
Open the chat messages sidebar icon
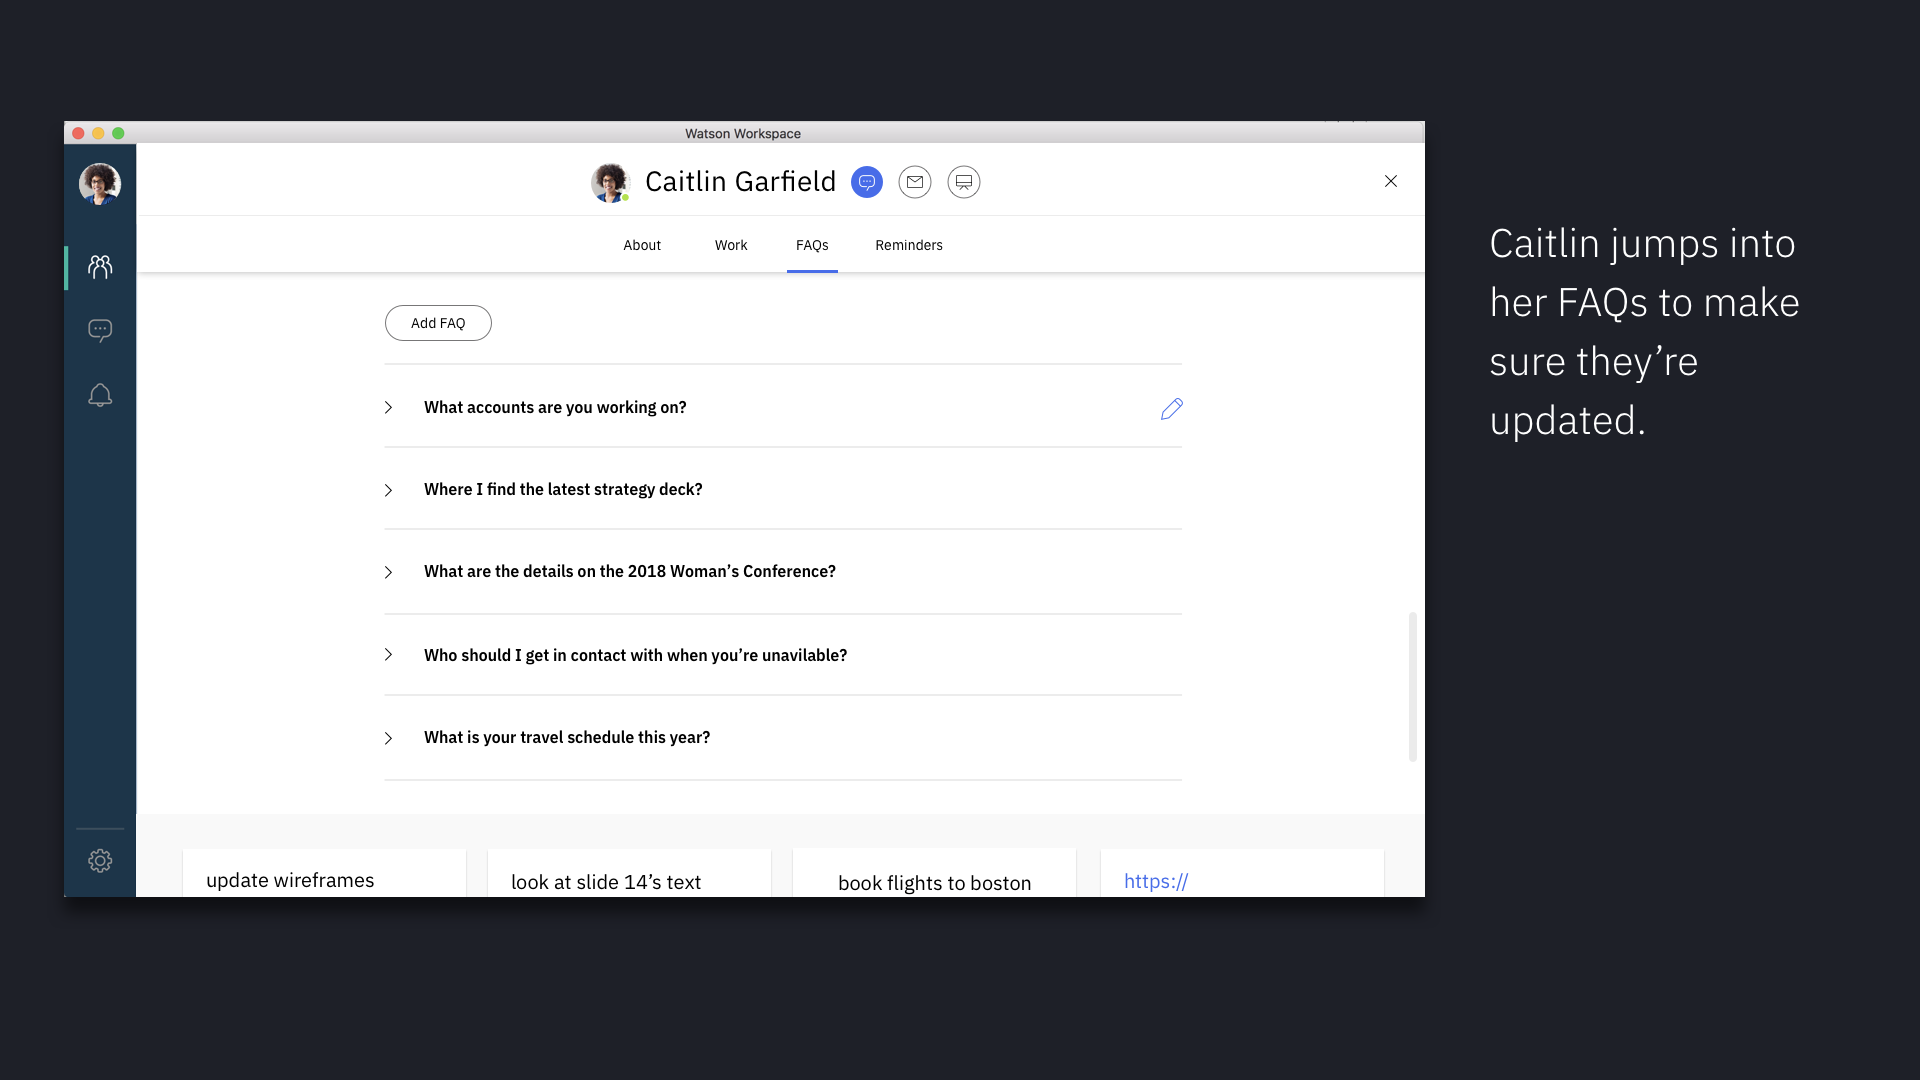click(x=100, y=330)
